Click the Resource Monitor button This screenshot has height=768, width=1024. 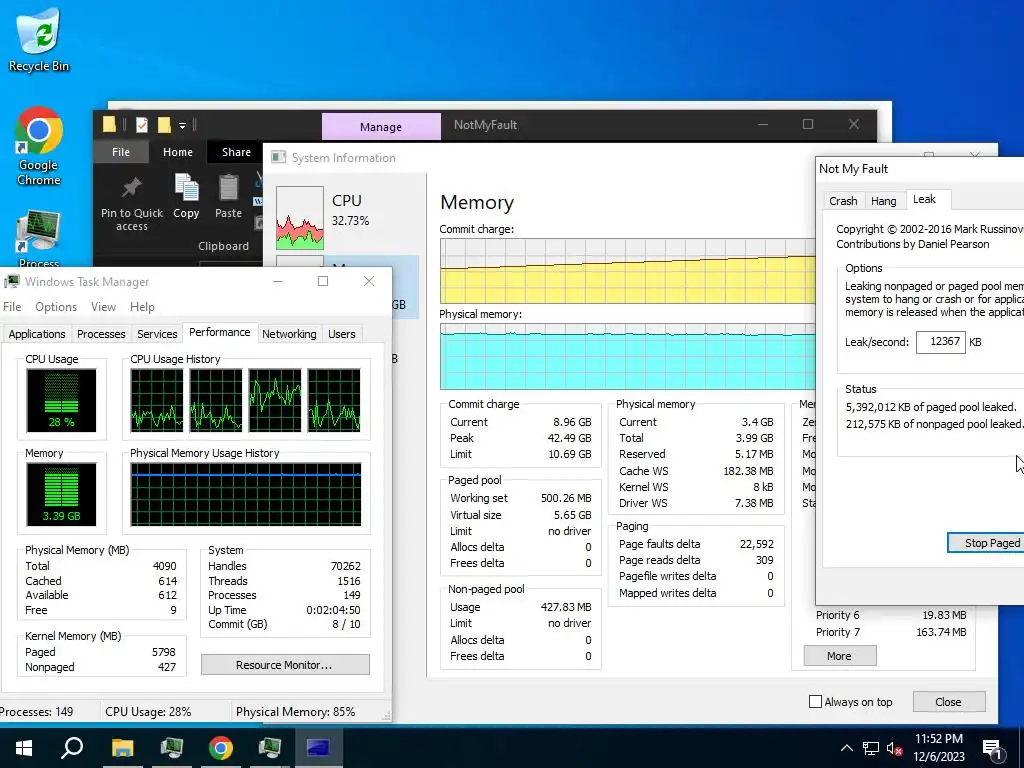pyautogui.click(x=285, y=665)
